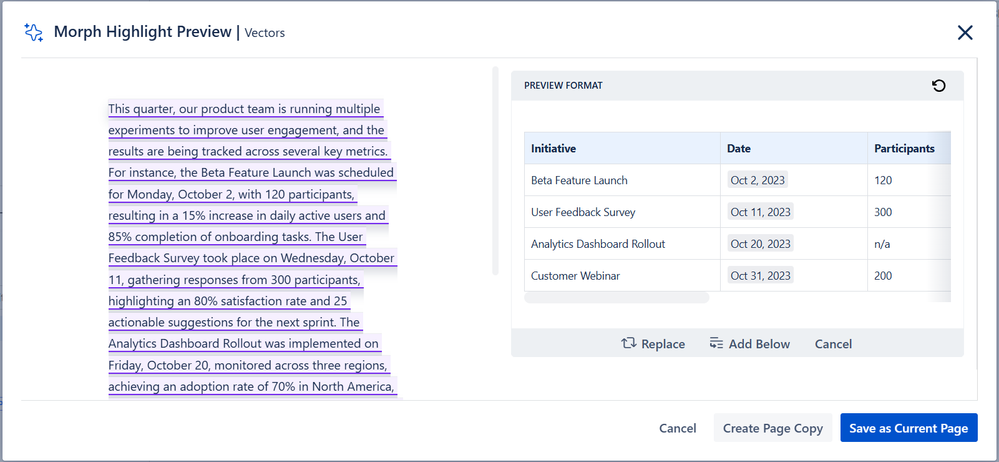Click Create Page Copy button
Image resolution: width=999 pixels, height=462 pixels.
[x=772, y=428]
